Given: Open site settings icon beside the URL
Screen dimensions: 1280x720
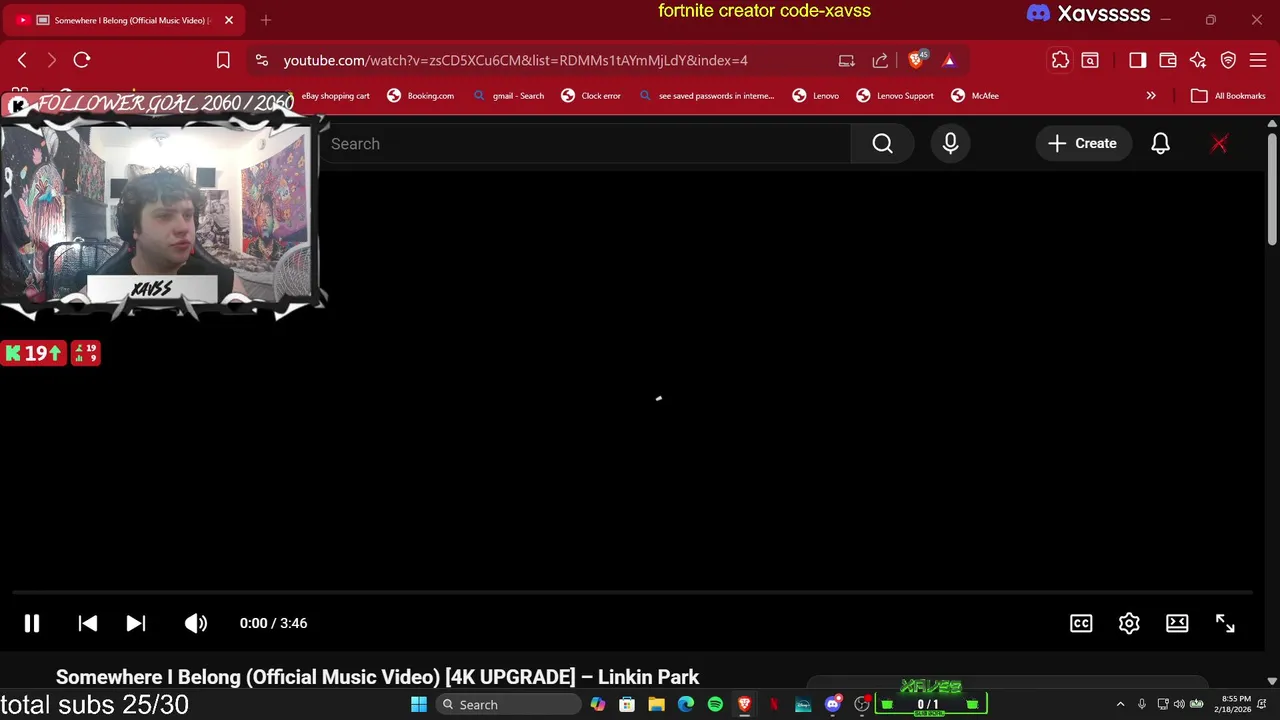Looking at the screenshot, I should (x=262, y=60).
